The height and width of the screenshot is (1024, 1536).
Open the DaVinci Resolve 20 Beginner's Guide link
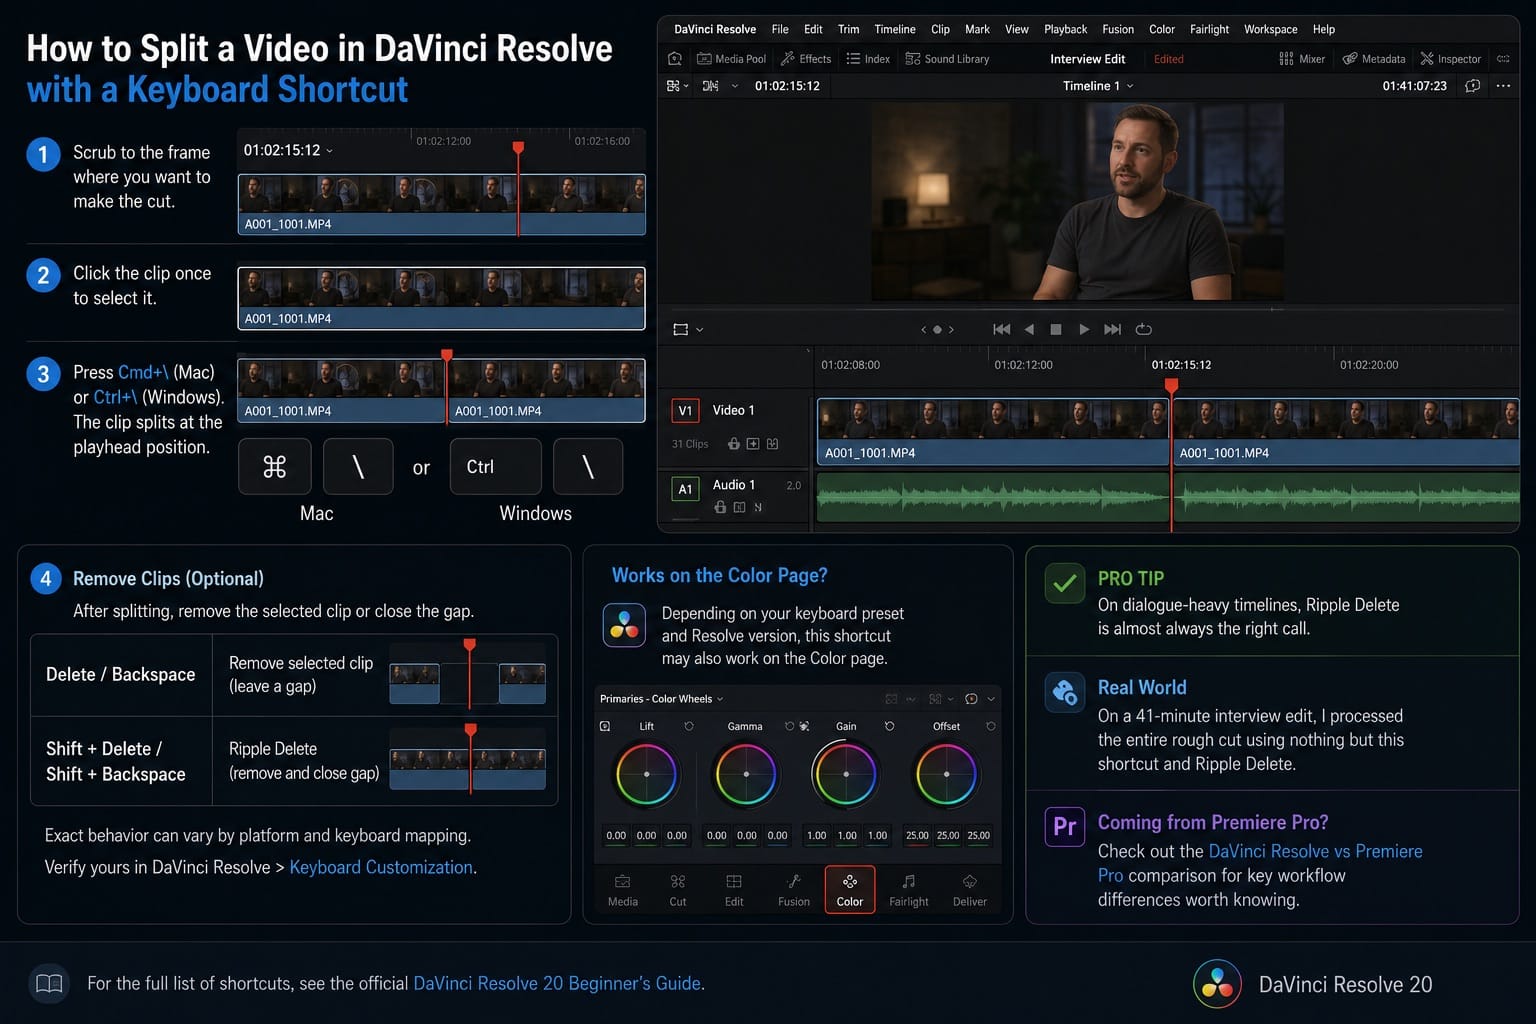557,983
